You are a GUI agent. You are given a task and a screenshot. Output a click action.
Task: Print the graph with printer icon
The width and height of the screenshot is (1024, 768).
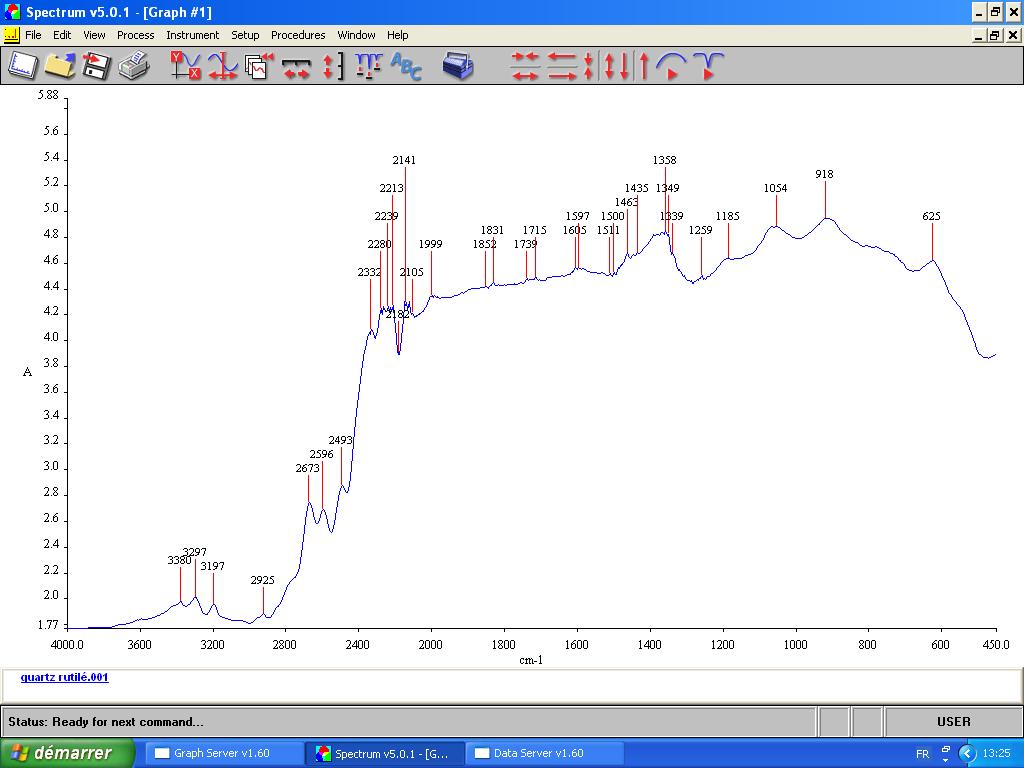coord(133,66)
